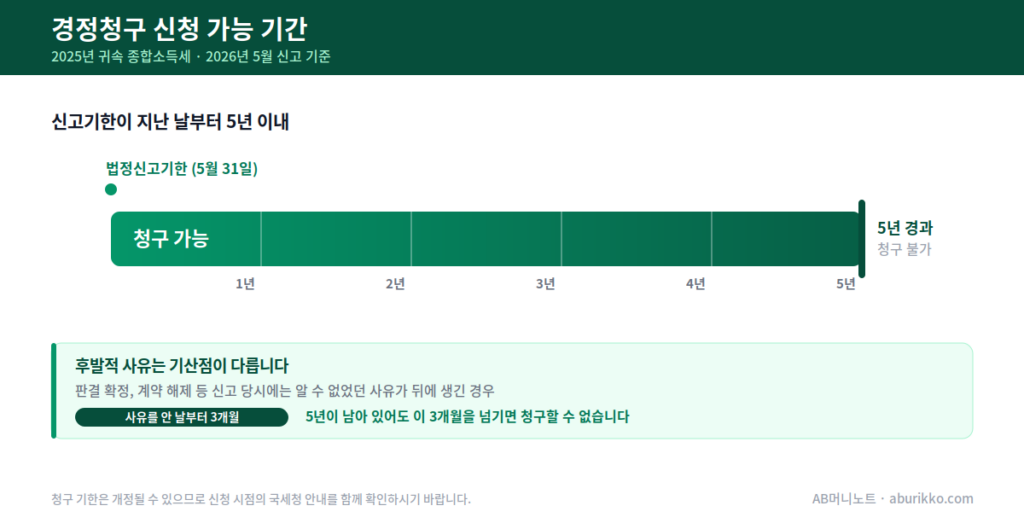Click heading 후발적 사유는 기산점이 다릅니다
Viewport: 1024px width, 529px height.
(x=182, y=365)
